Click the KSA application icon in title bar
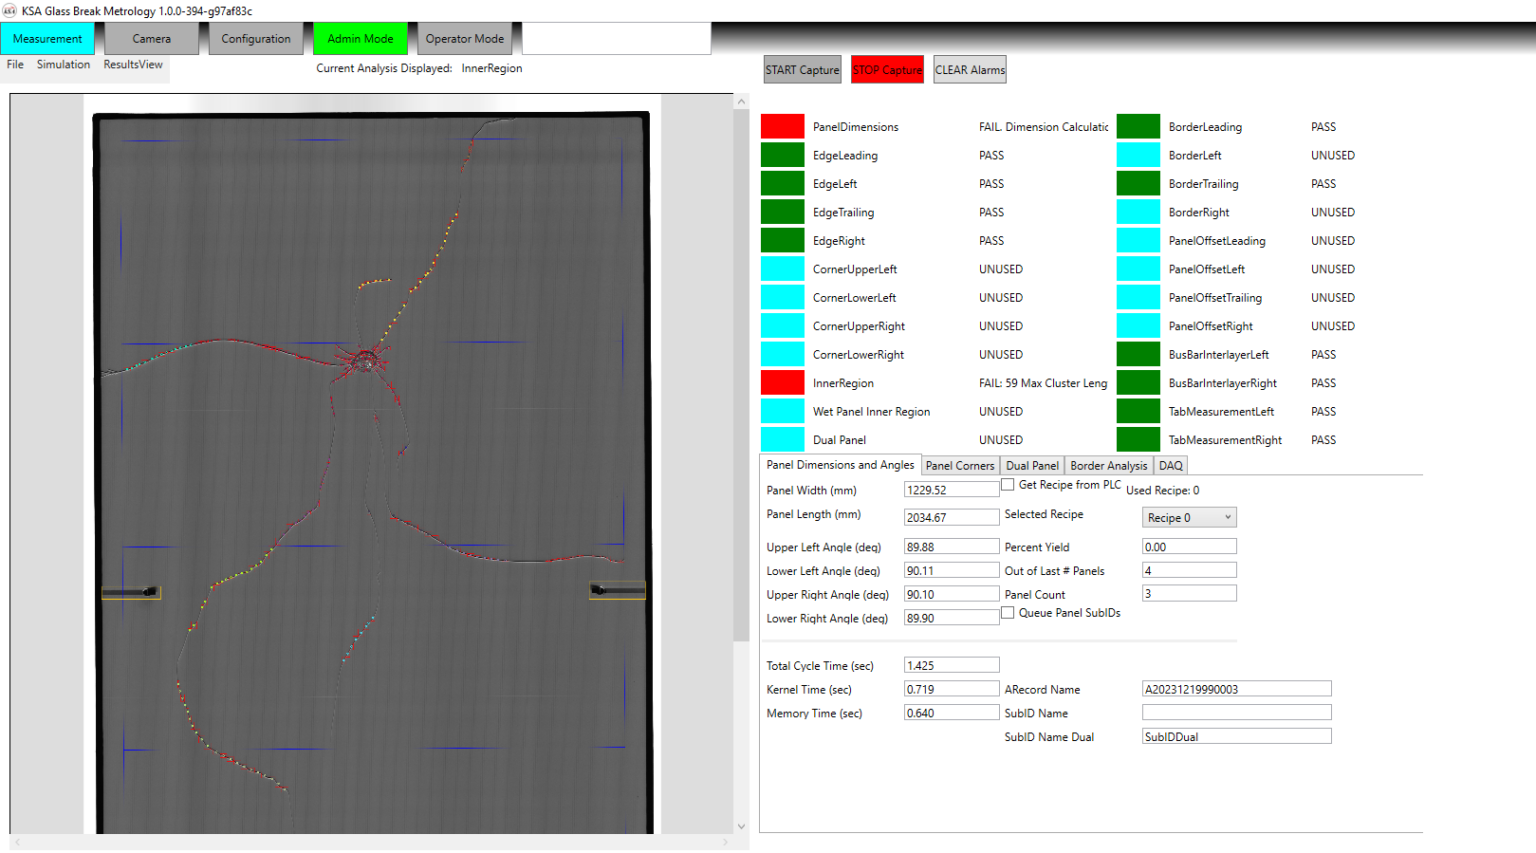1536x853 pixels. [x=10, y=11]
